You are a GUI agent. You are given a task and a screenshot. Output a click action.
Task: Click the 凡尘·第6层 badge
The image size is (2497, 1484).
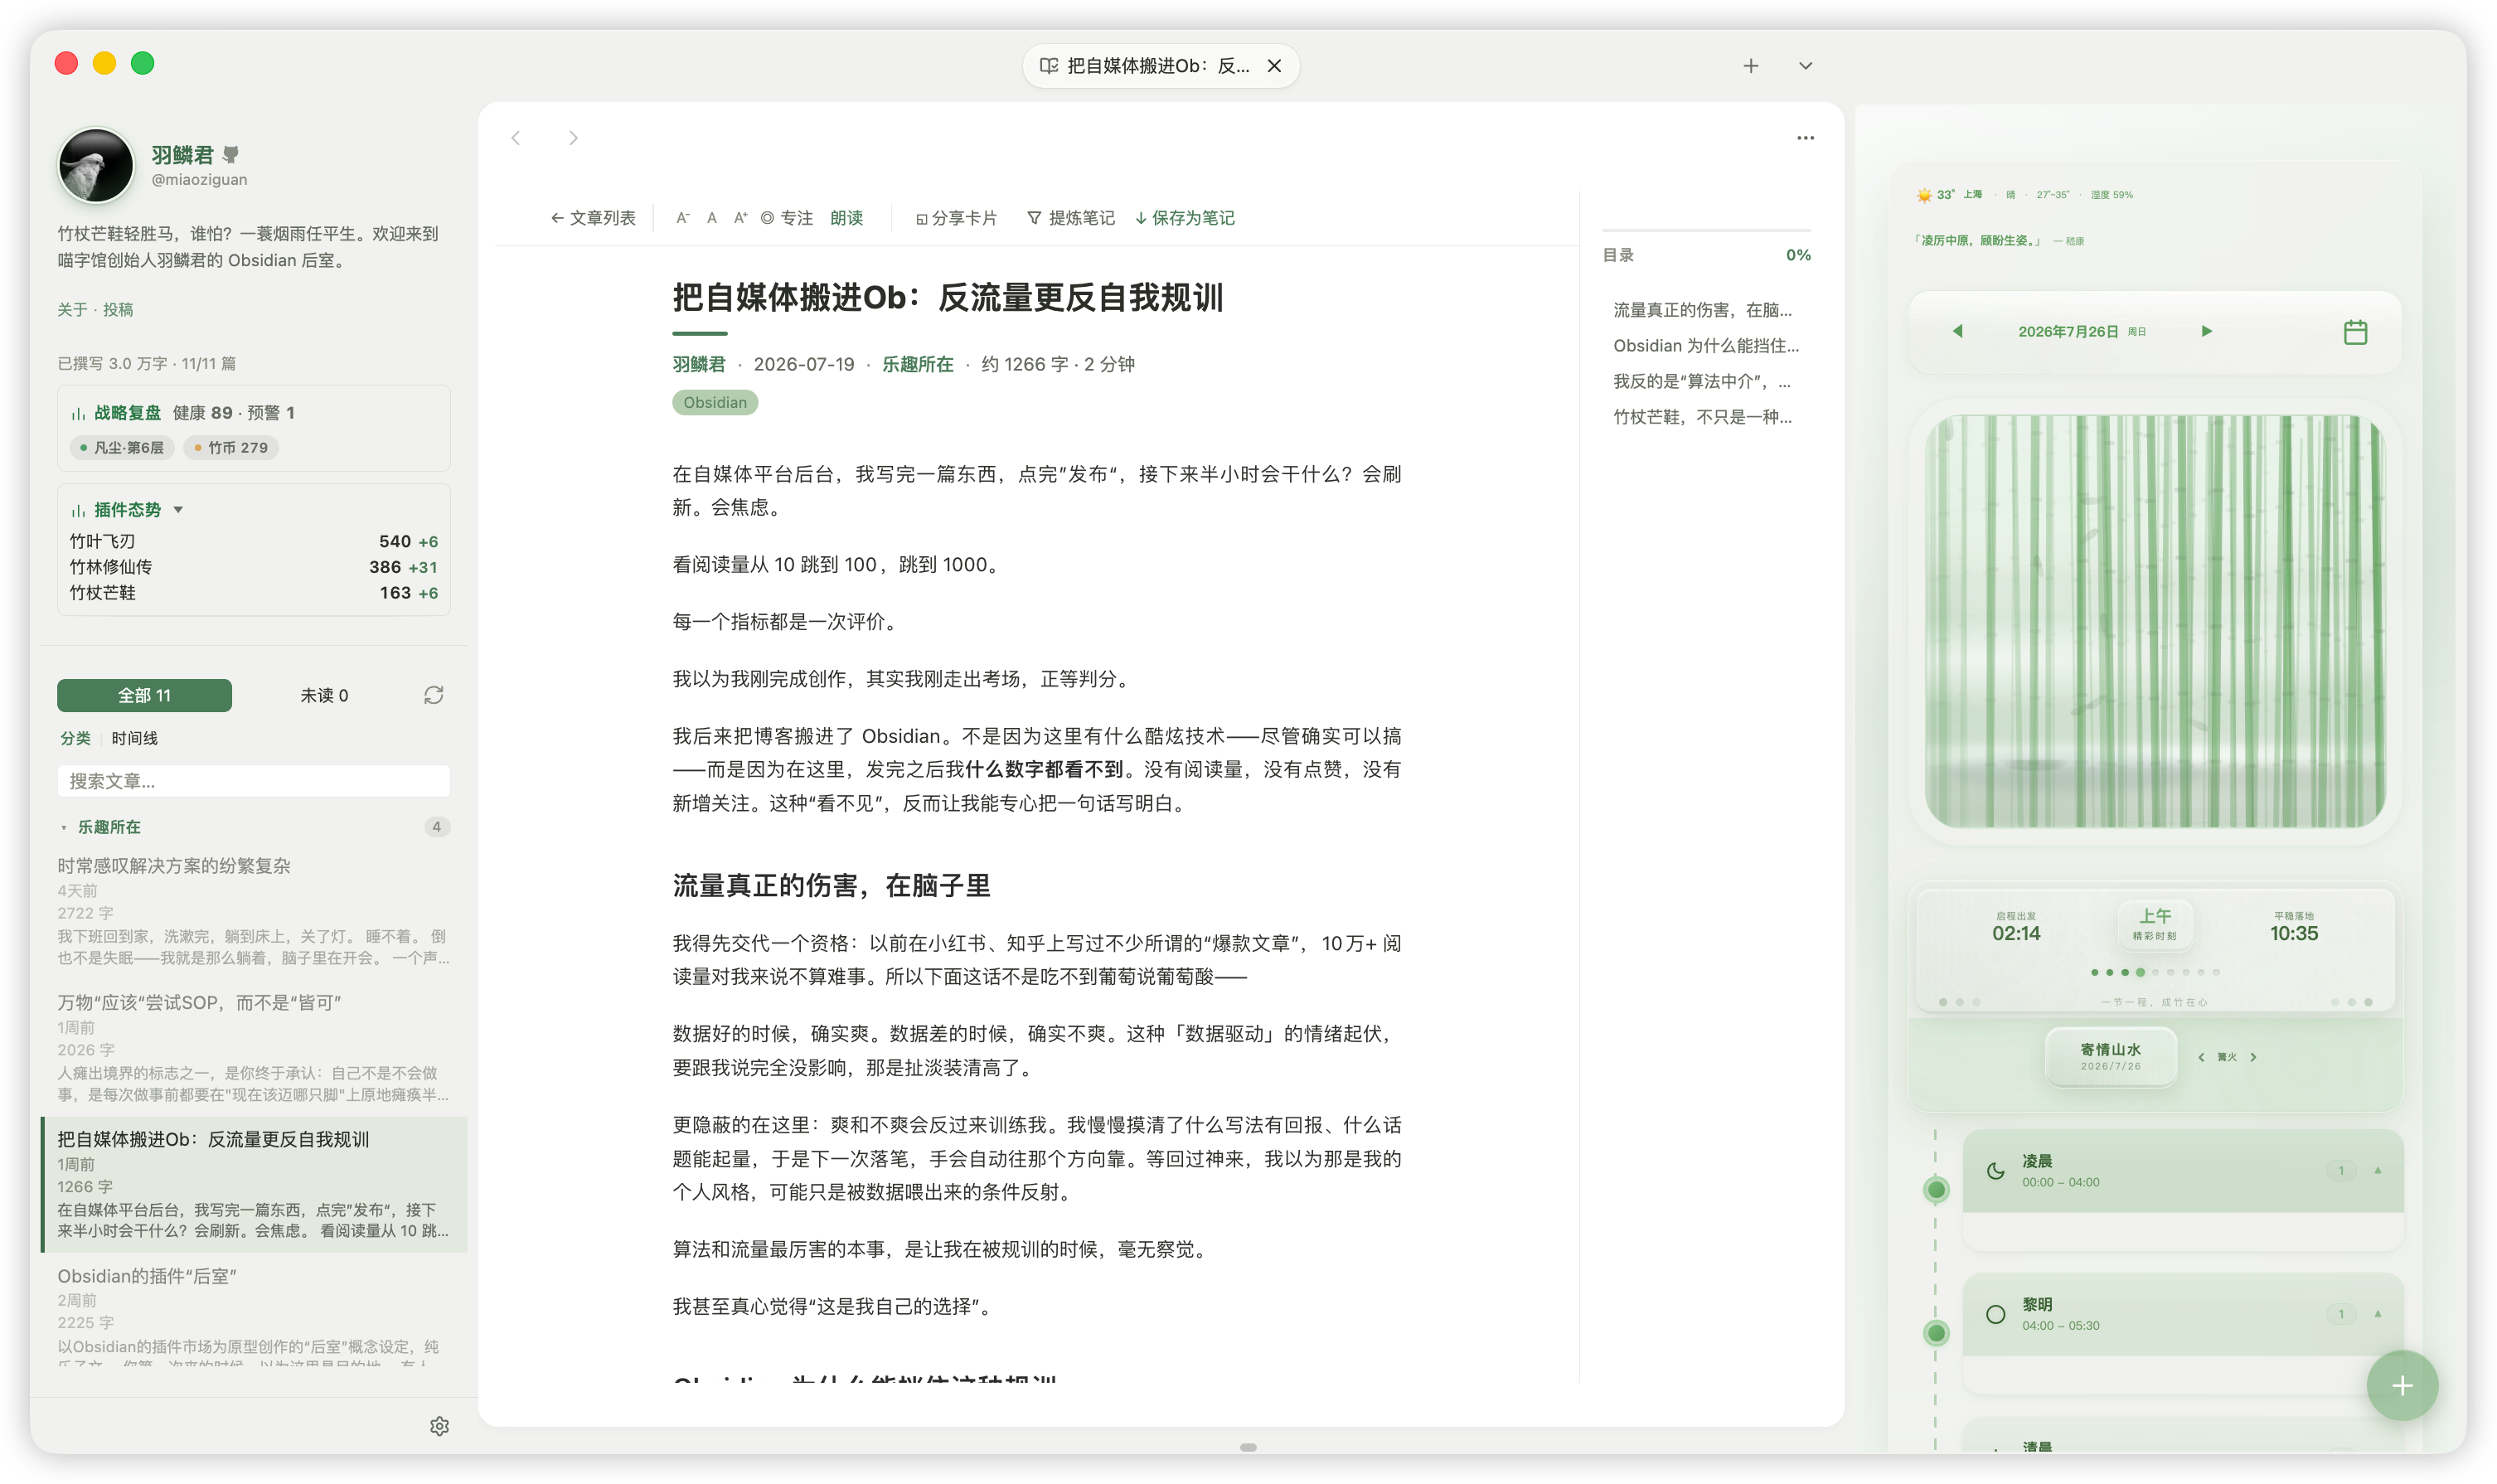(x=122, y=448)
